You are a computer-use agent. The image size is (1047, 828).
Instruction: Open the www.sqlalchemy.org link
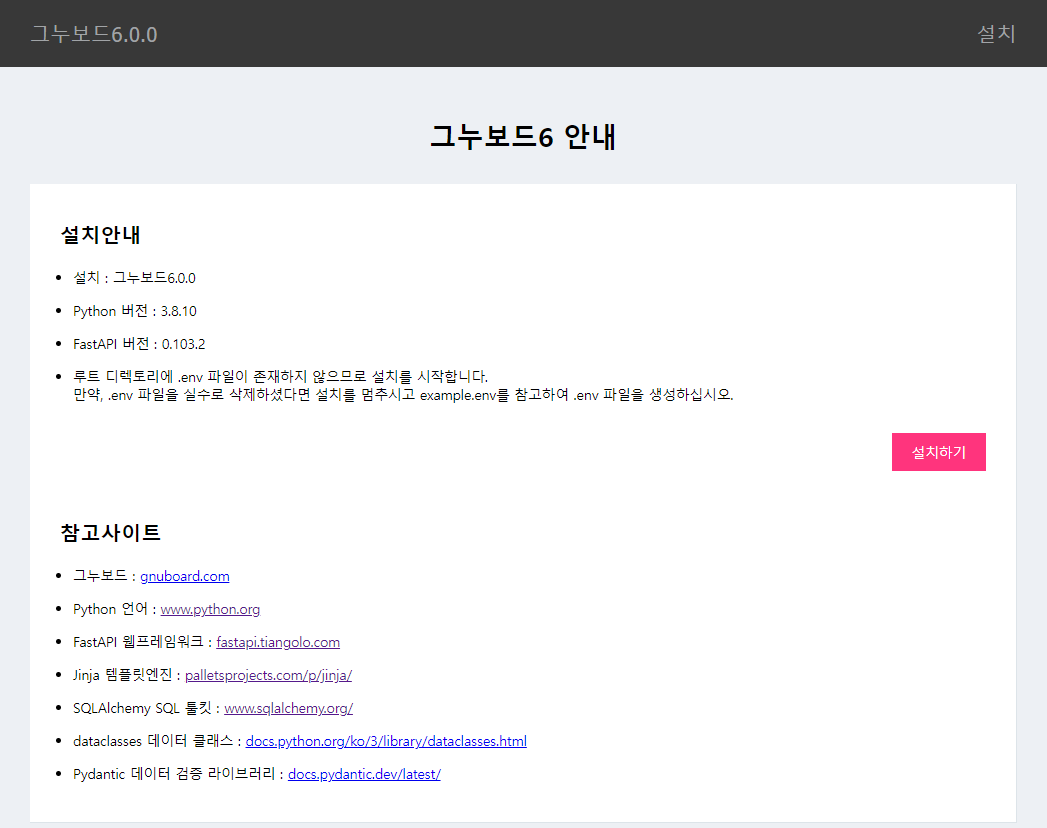coord(288,708)
